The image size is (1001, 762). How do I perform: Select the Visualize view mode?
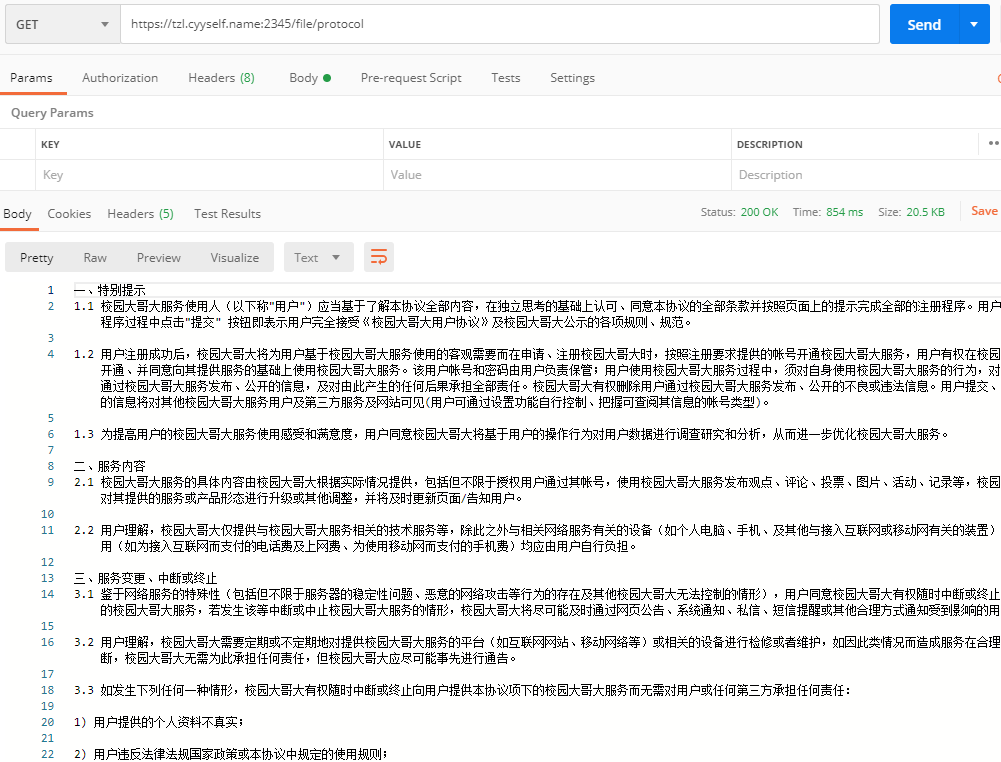[x=235, y=257]
